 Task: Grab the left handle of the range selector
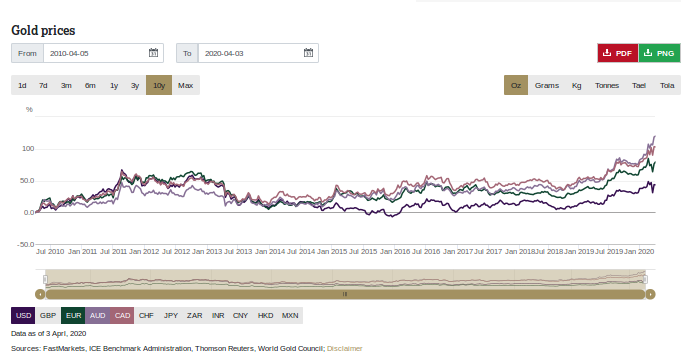point(45,279)
